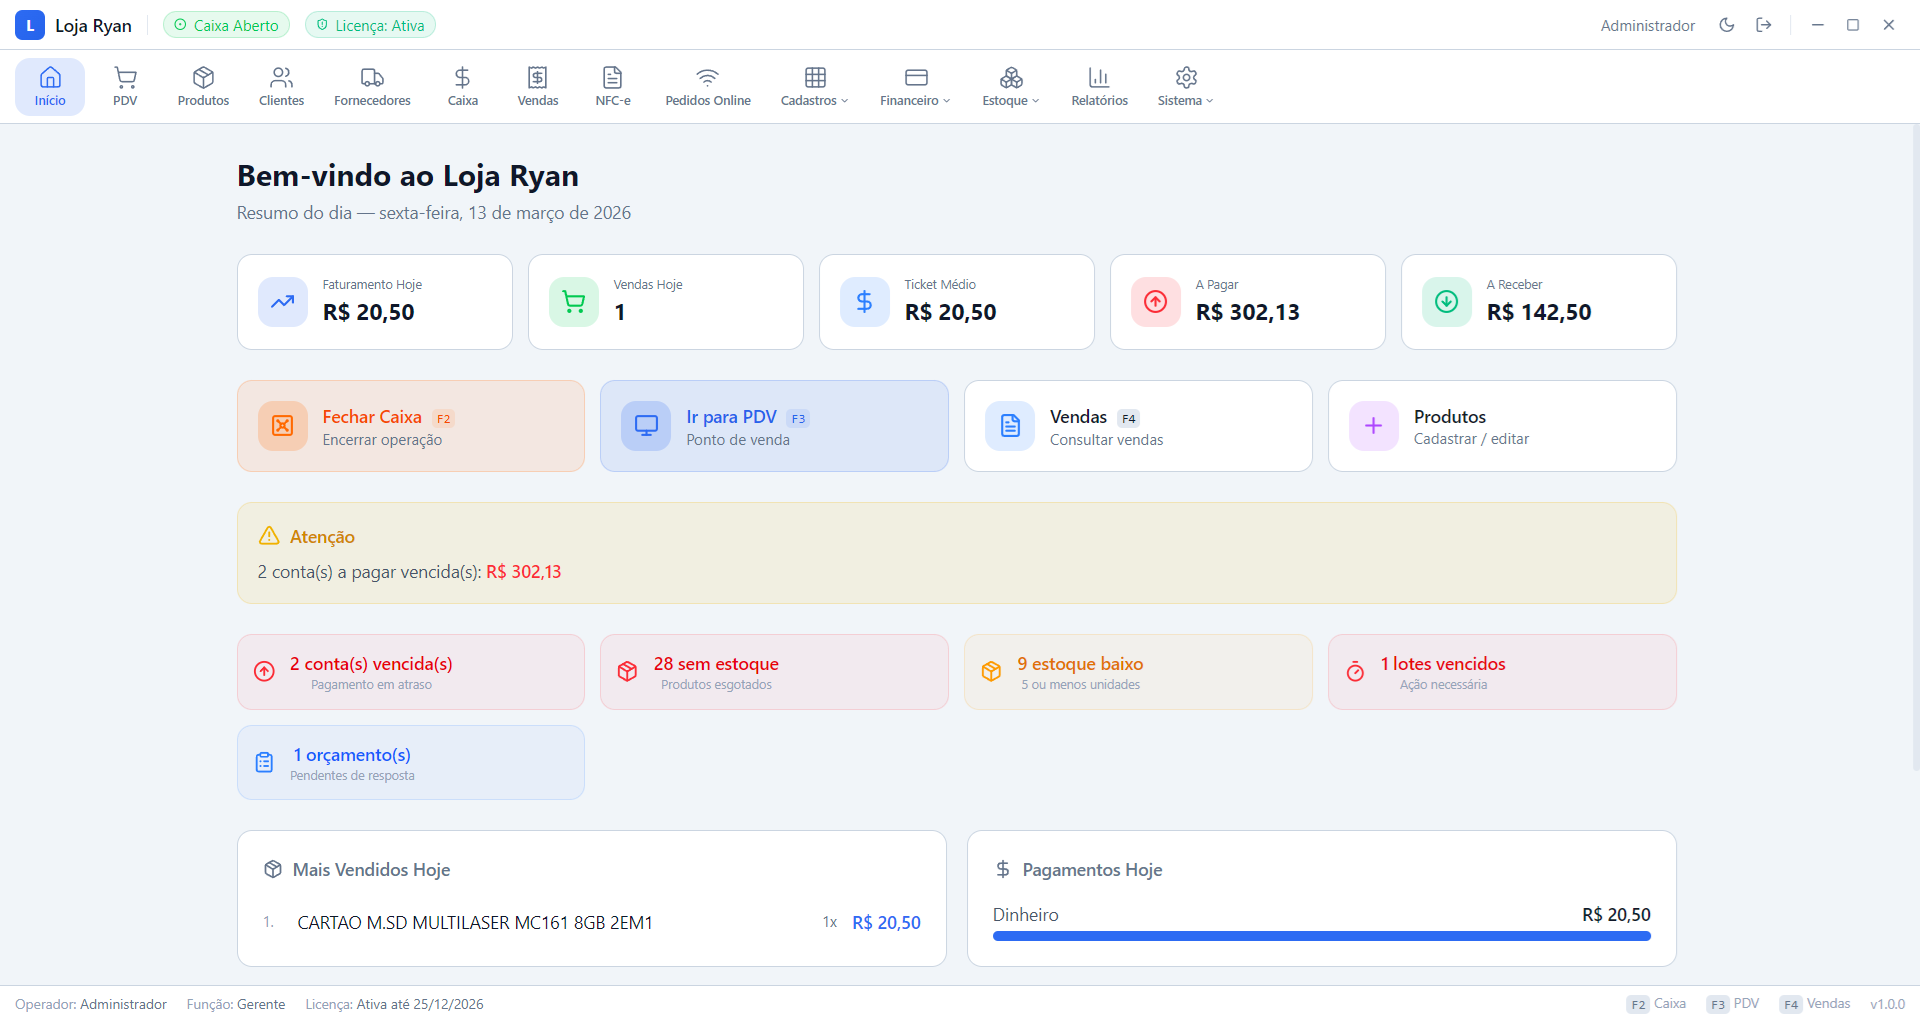Open the Caixa menu item
This screenshot has height=1020, width=1920.
tap(462, 86)
